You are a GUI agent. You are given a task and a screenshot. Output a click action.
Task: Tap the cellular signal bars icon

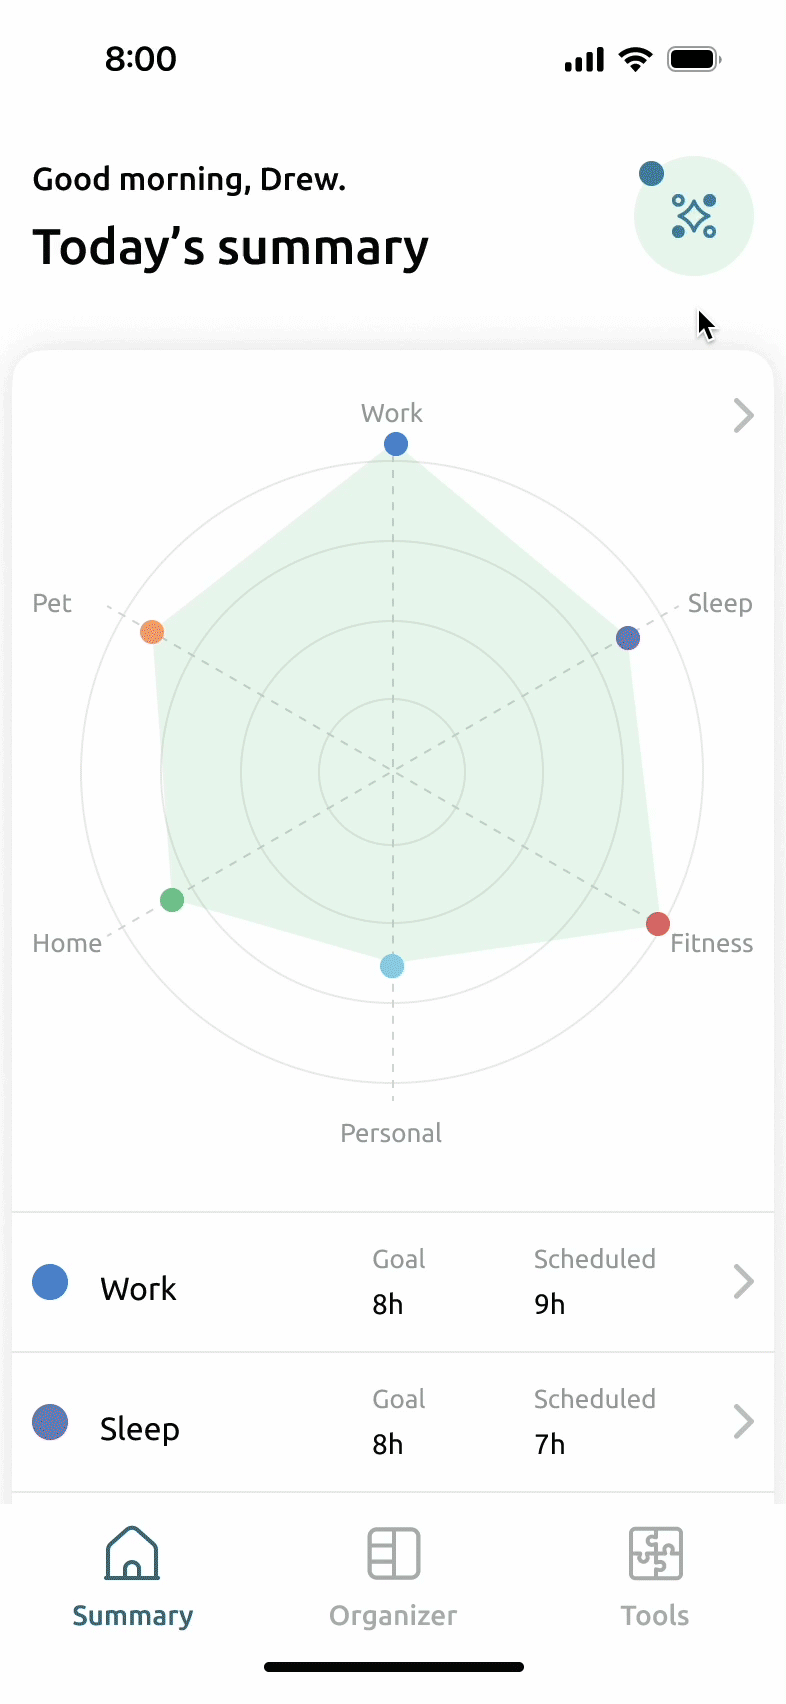pyautogui.click(x=584, y=60)
